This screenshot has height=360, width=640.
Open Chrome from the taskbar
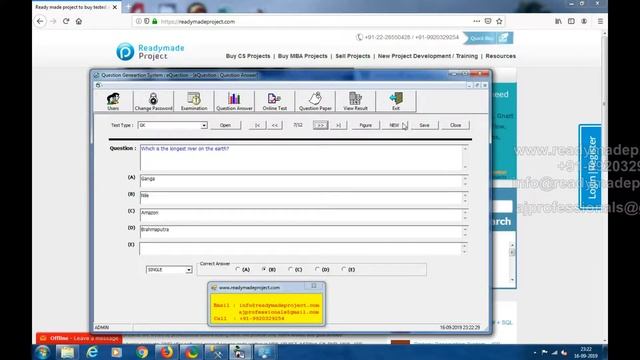pos(142,352)
